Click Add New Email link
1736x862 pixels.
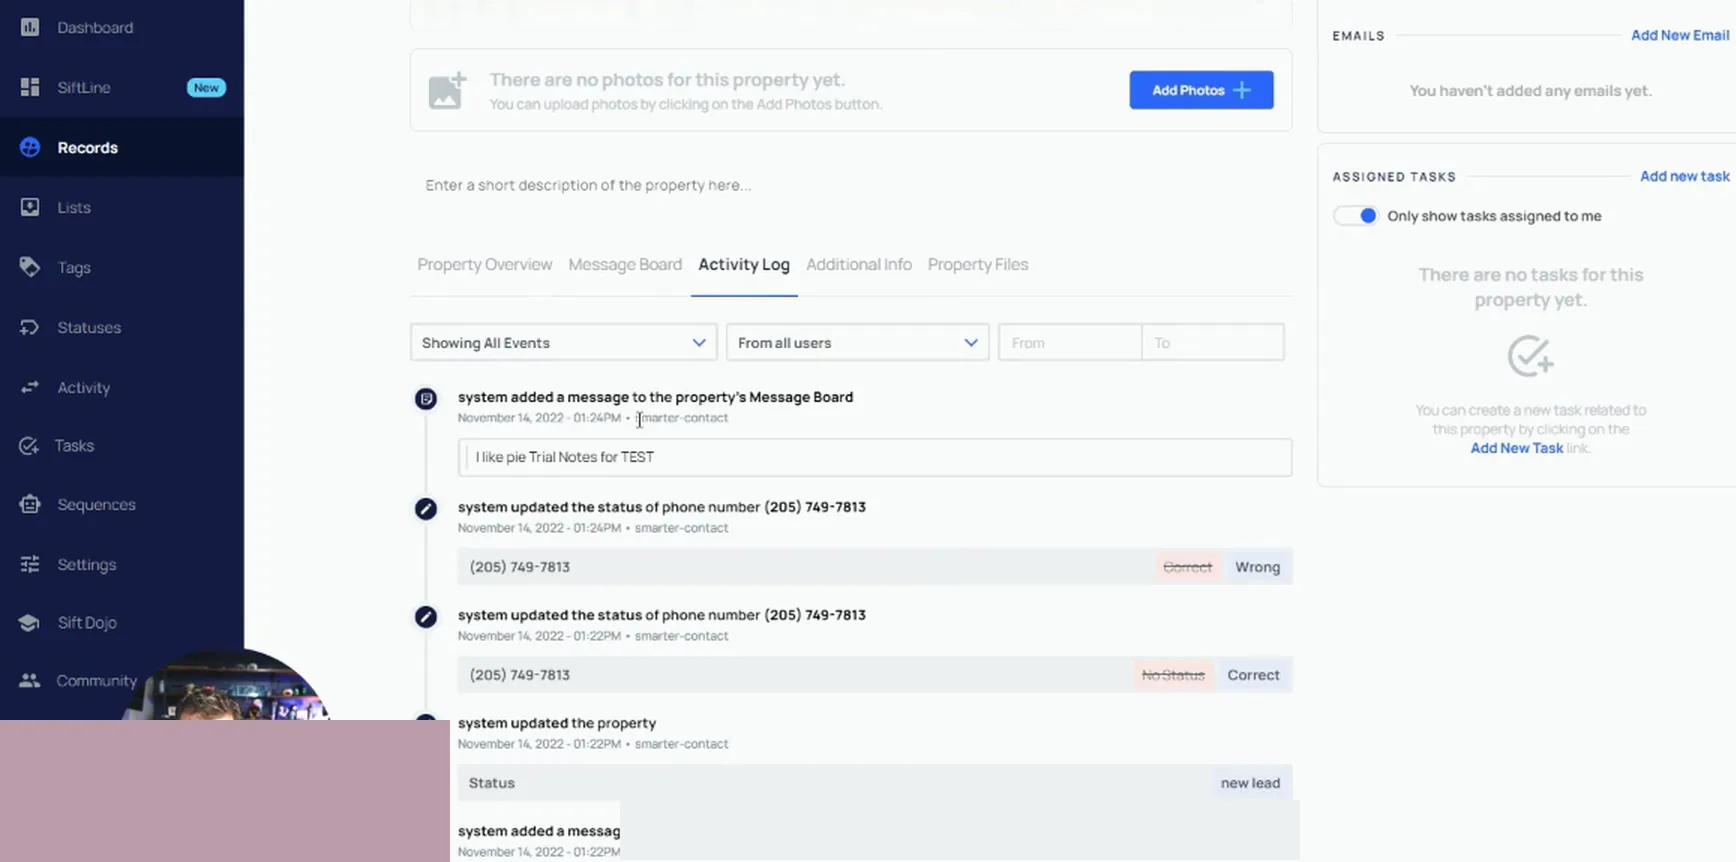click(1680, 35)
